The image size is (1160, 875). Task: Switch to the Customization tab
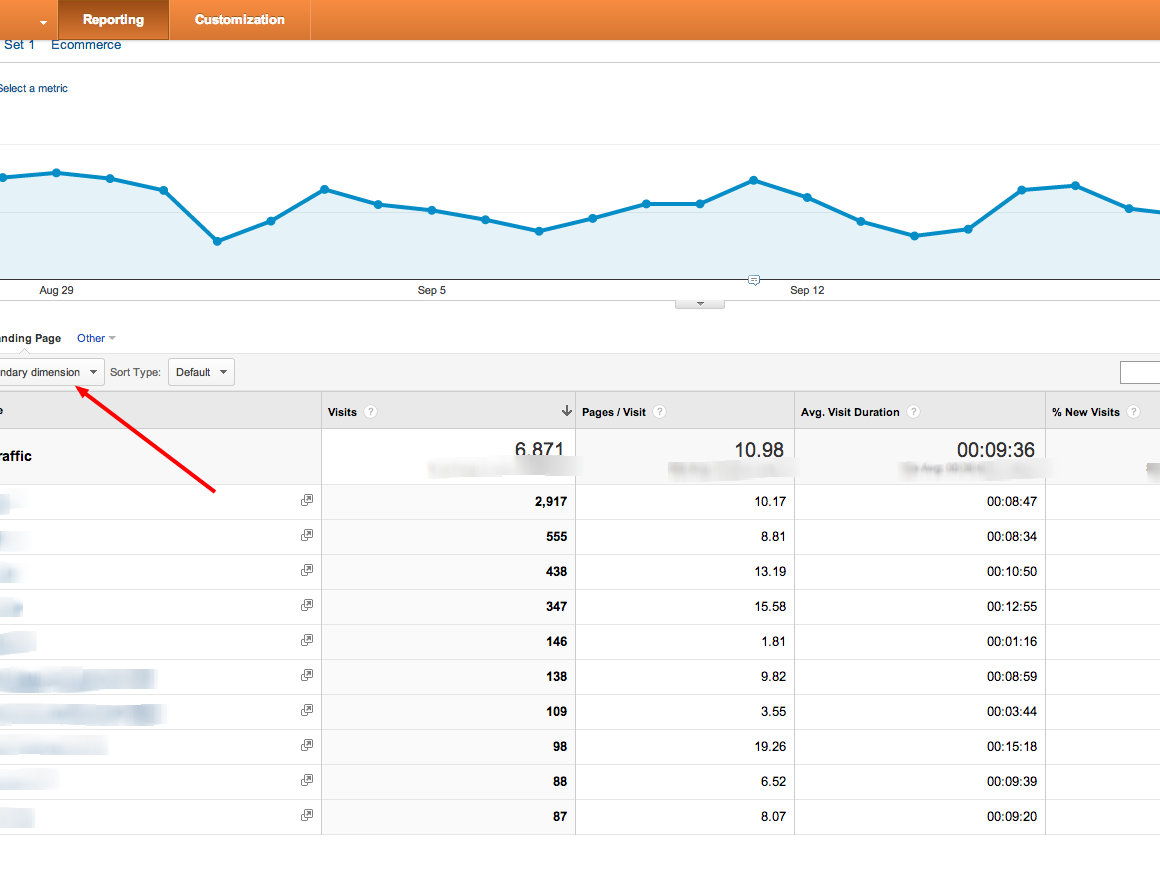(240, 20)
